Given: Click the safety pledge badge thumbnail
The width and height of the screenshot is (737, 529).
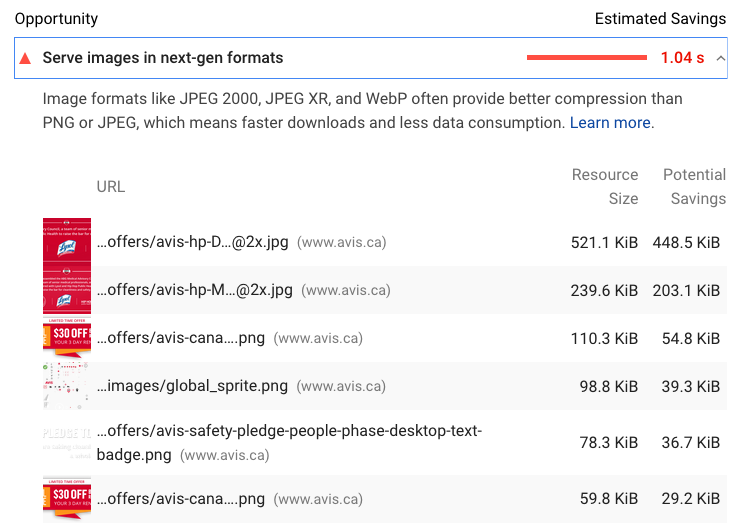Looking at the screenshot, I should coord(67,442).
